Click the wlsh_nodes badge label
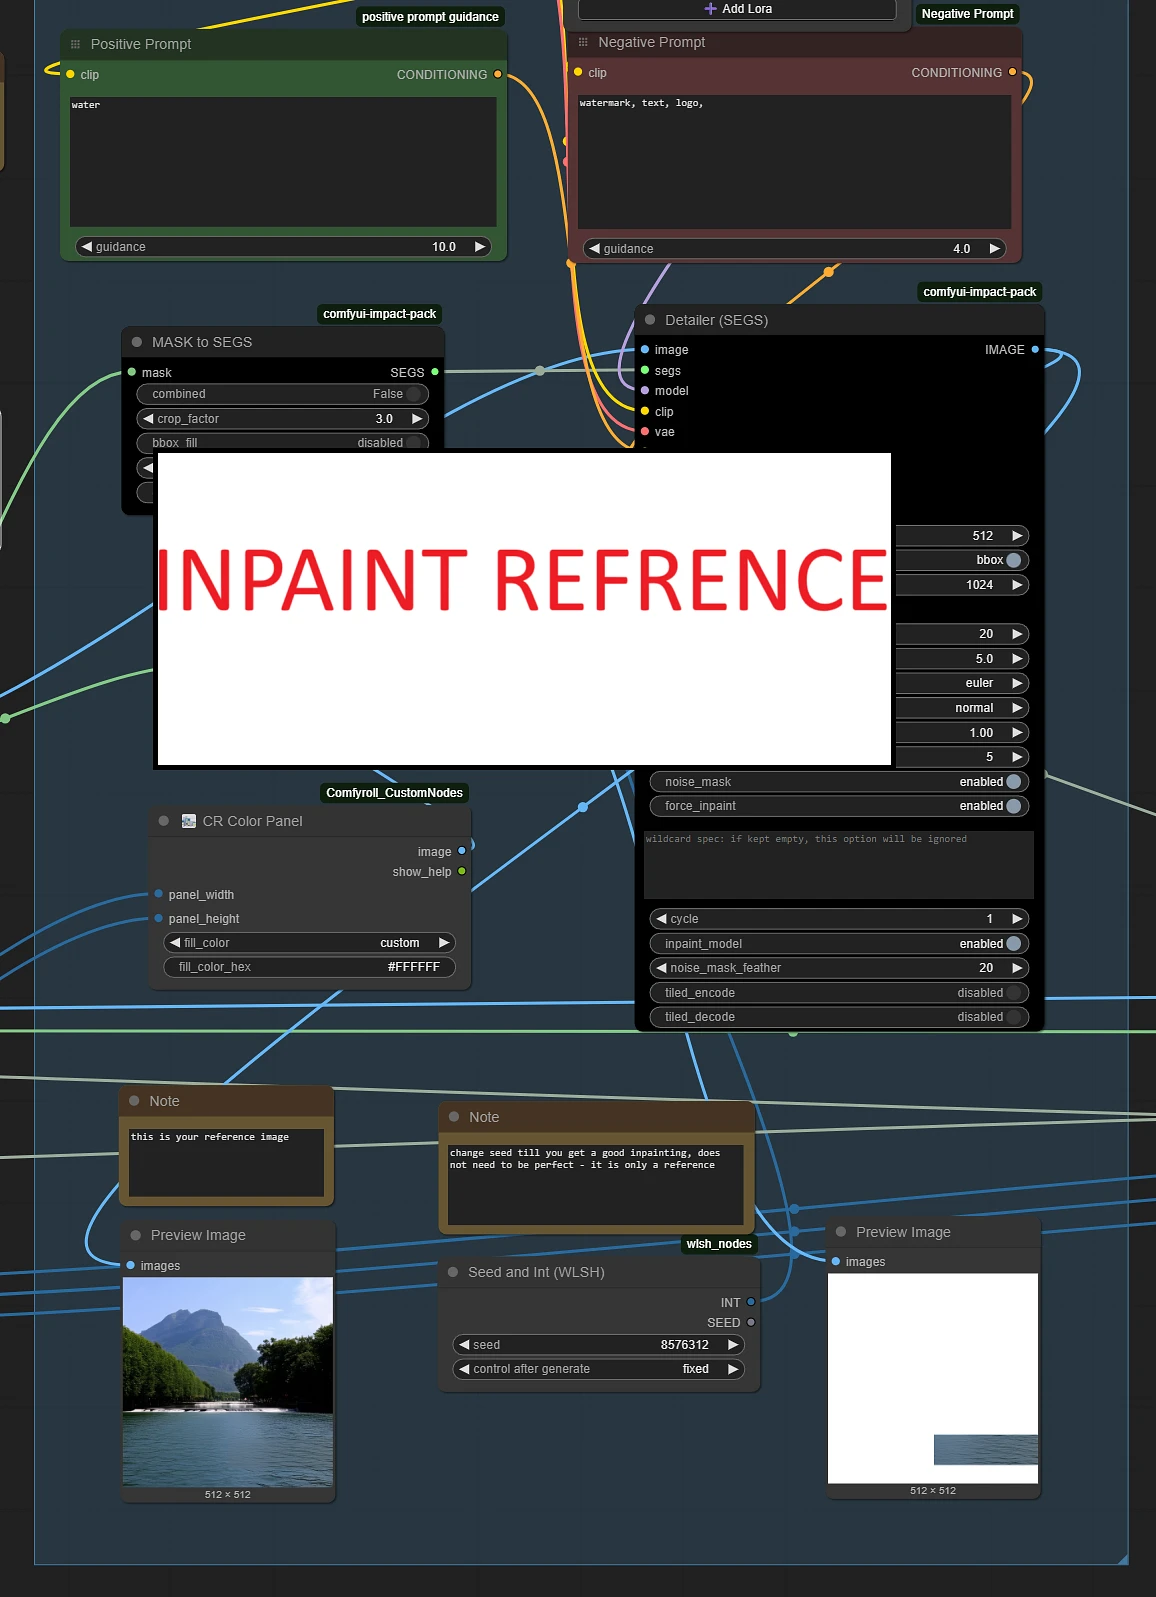The width and height of the screenshot is (1156, 1597). pyautogui.click(x=718, y=1244)
